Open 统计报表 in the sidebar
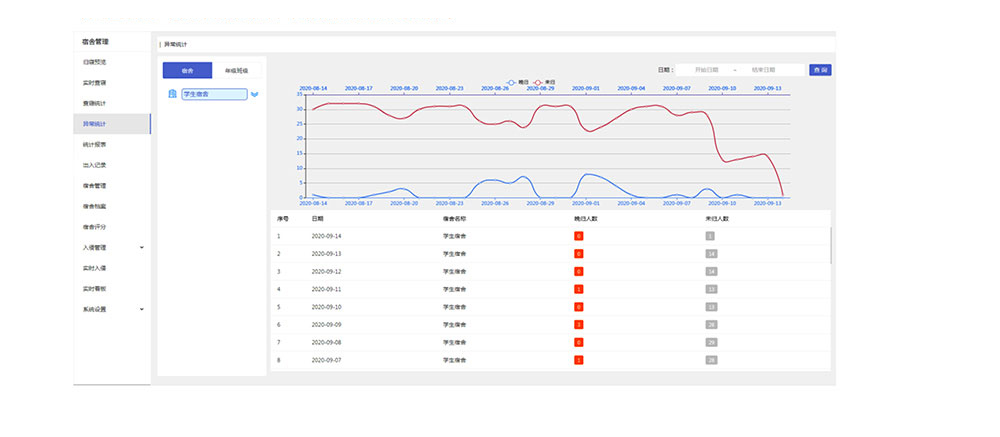The width and height of the screenshot is (1000, 437). click(95, 144)
